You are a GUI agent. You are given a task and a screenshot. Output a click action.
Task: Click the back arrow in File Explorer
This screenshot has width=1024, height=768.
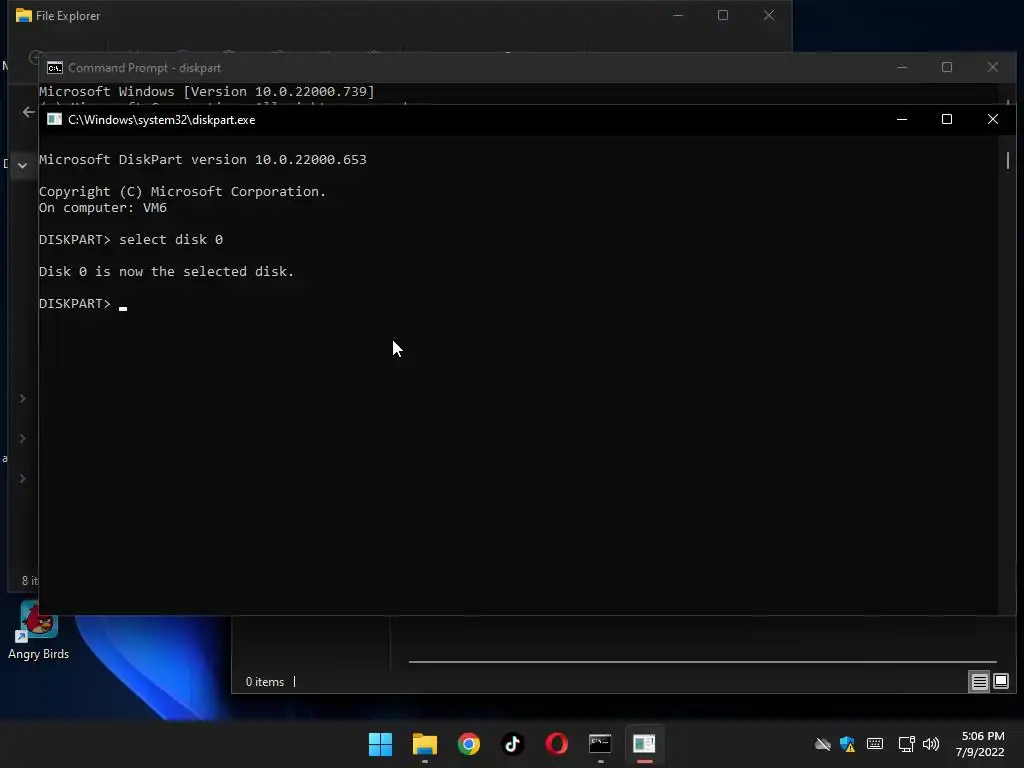28,112
